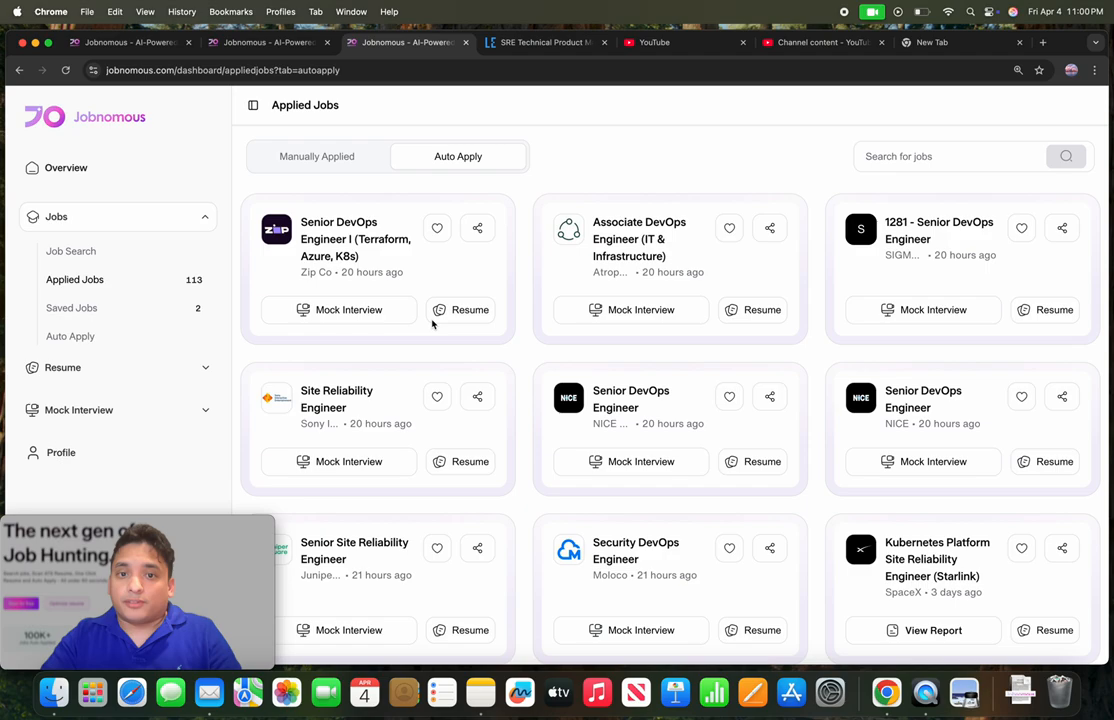Image resolution: width=1114 pixels, height=720 pixels.
Task: Open the Chrome profile avatar
Action: tap(1071, 70)
